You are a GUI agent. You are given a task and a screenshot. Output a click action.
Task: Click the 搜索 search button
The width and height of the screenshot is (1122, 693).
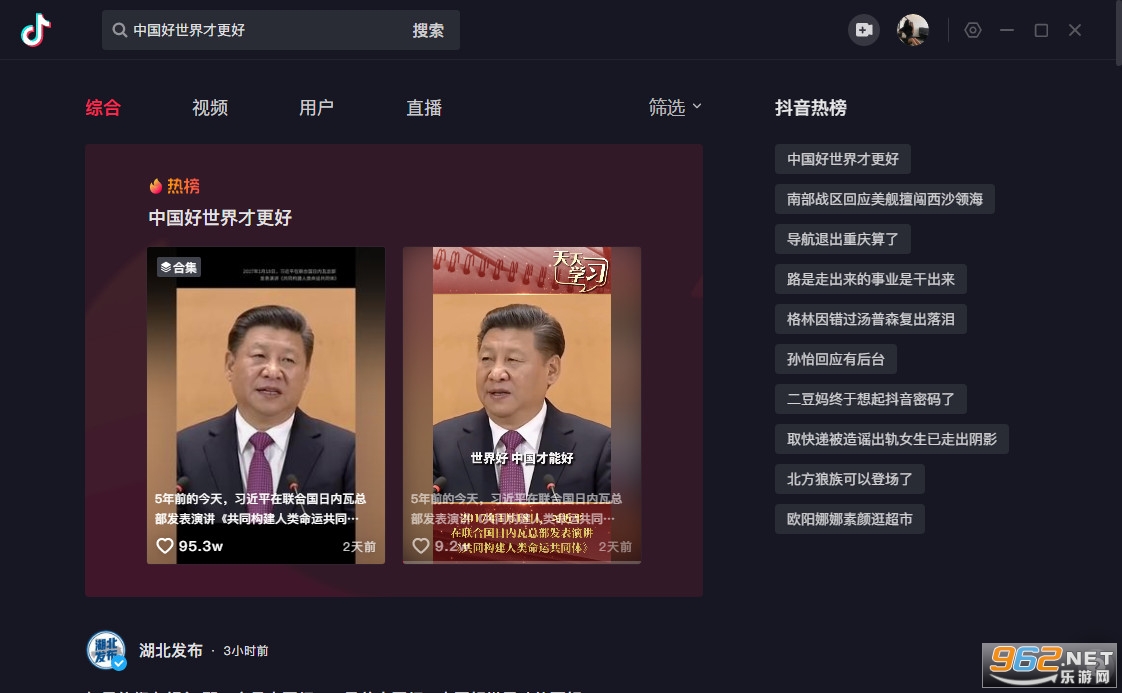[428, 30]
